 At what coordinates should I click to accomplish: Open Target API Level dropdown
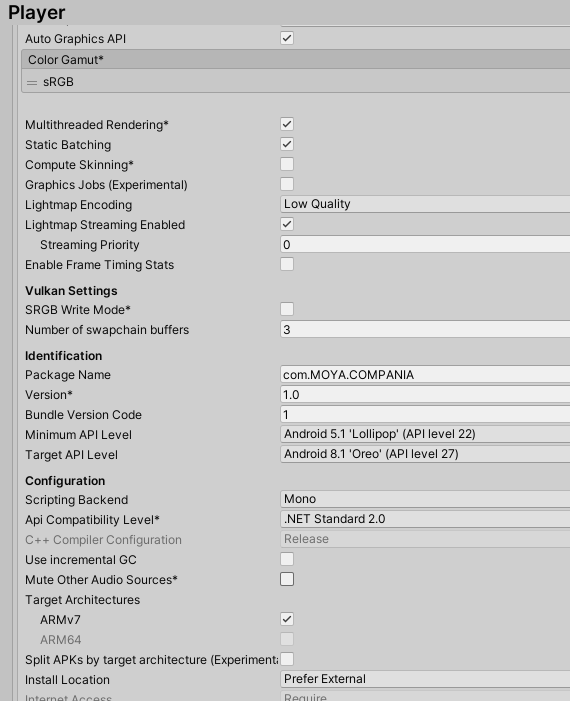point(425,454)
